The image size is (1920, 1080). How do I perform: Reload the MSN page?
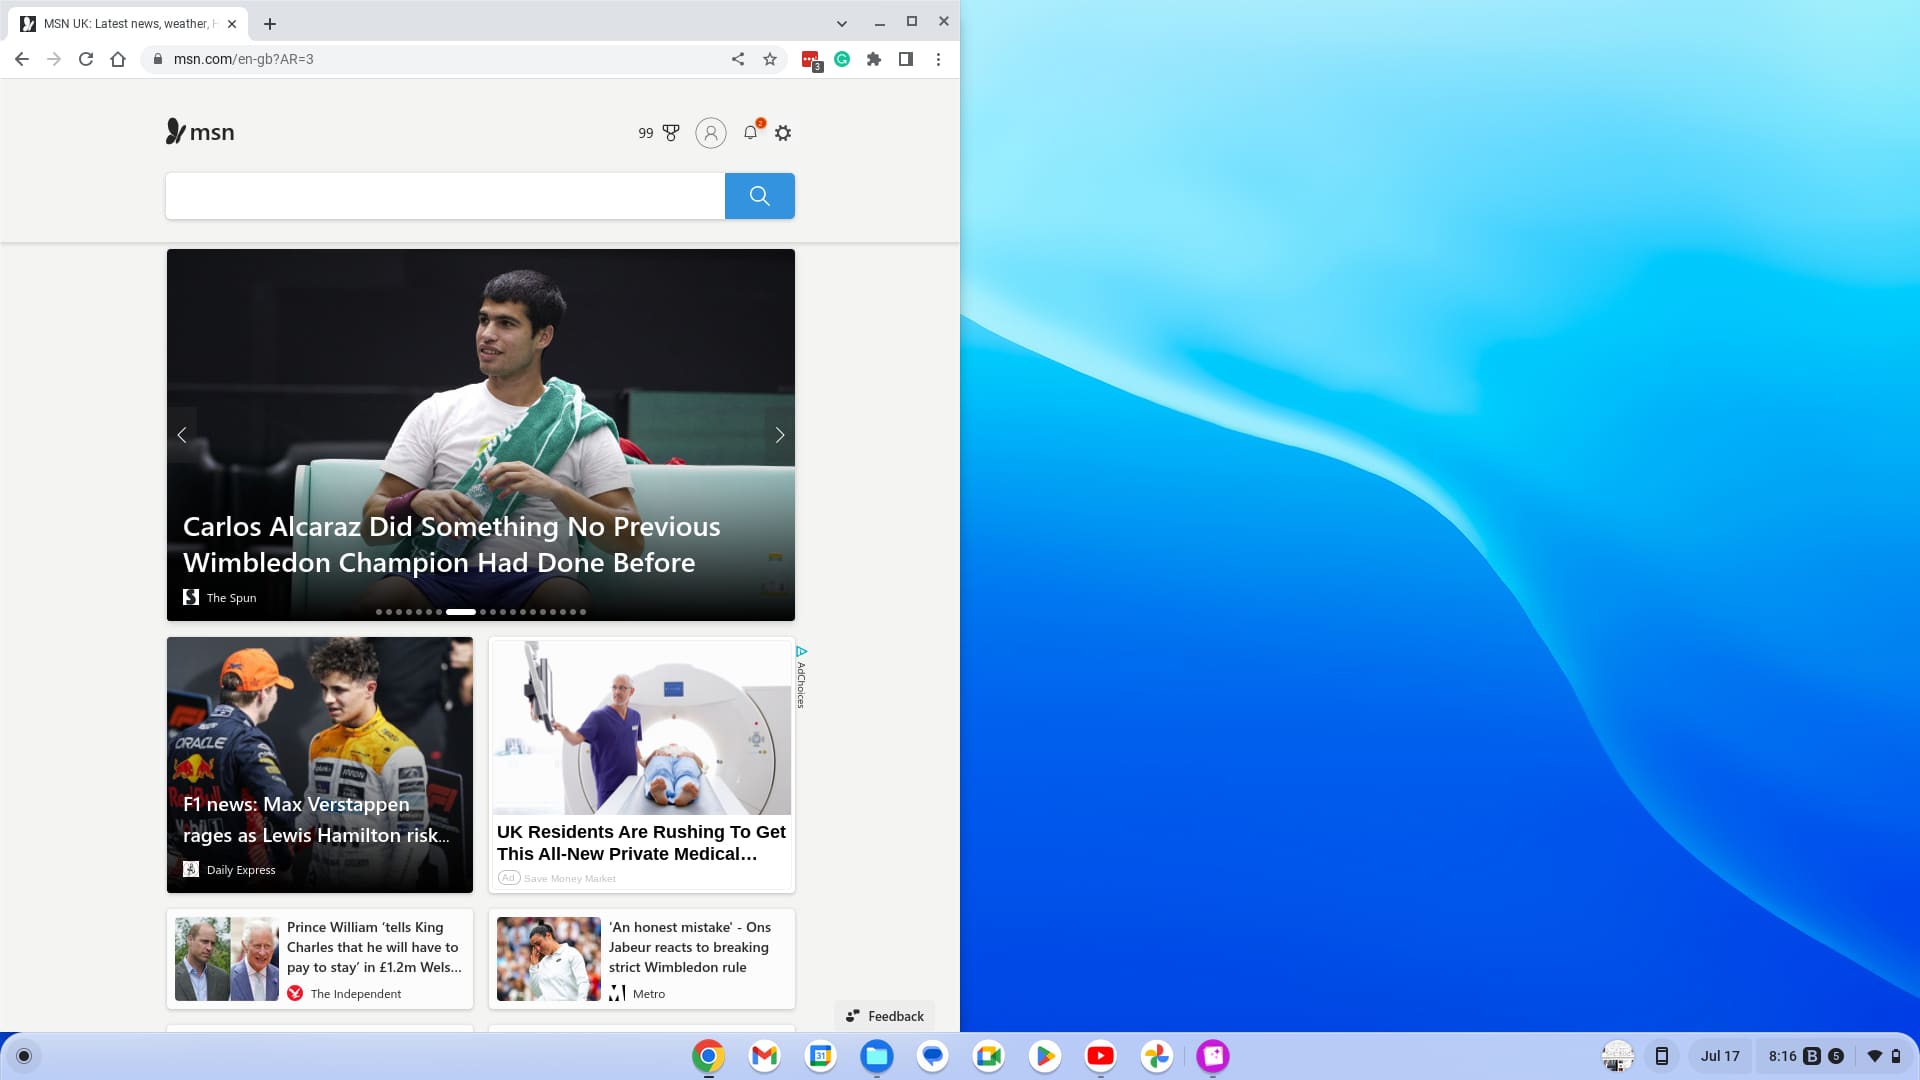pos(86,59)
